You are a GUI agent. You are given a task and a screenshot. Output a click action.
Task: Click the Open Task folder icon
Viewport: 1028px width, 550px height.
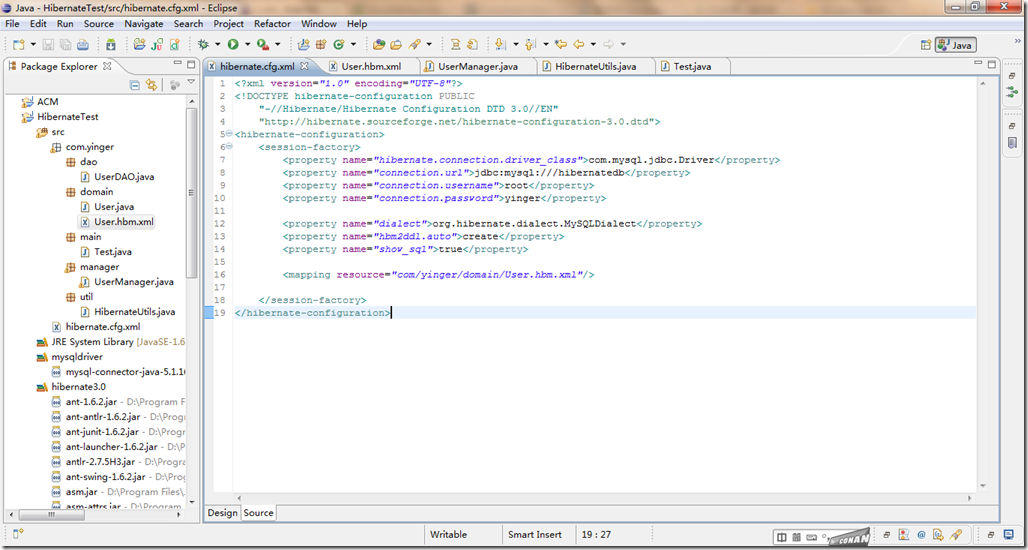coord(396,44)
